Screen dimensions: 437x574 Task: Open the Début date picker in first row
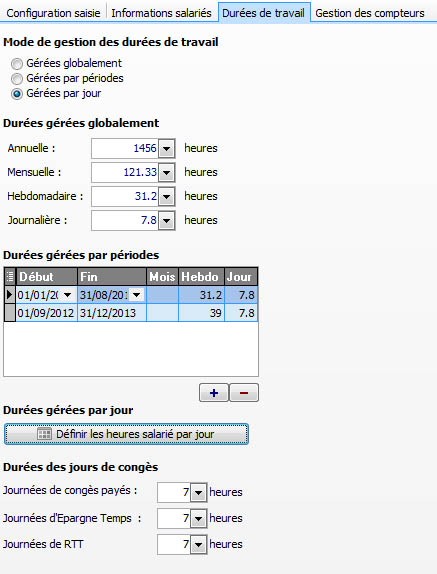pyautogui.click(x=68, y=295)
